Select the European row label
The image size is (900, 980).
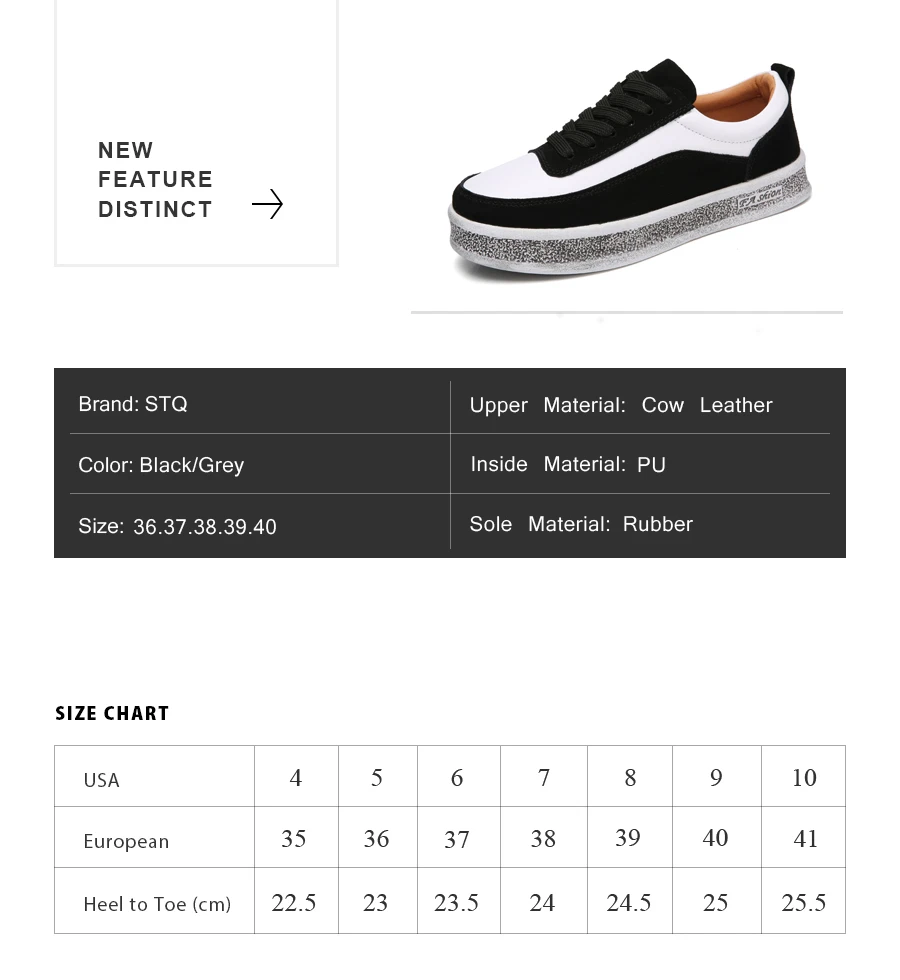[x=126, y=841]
